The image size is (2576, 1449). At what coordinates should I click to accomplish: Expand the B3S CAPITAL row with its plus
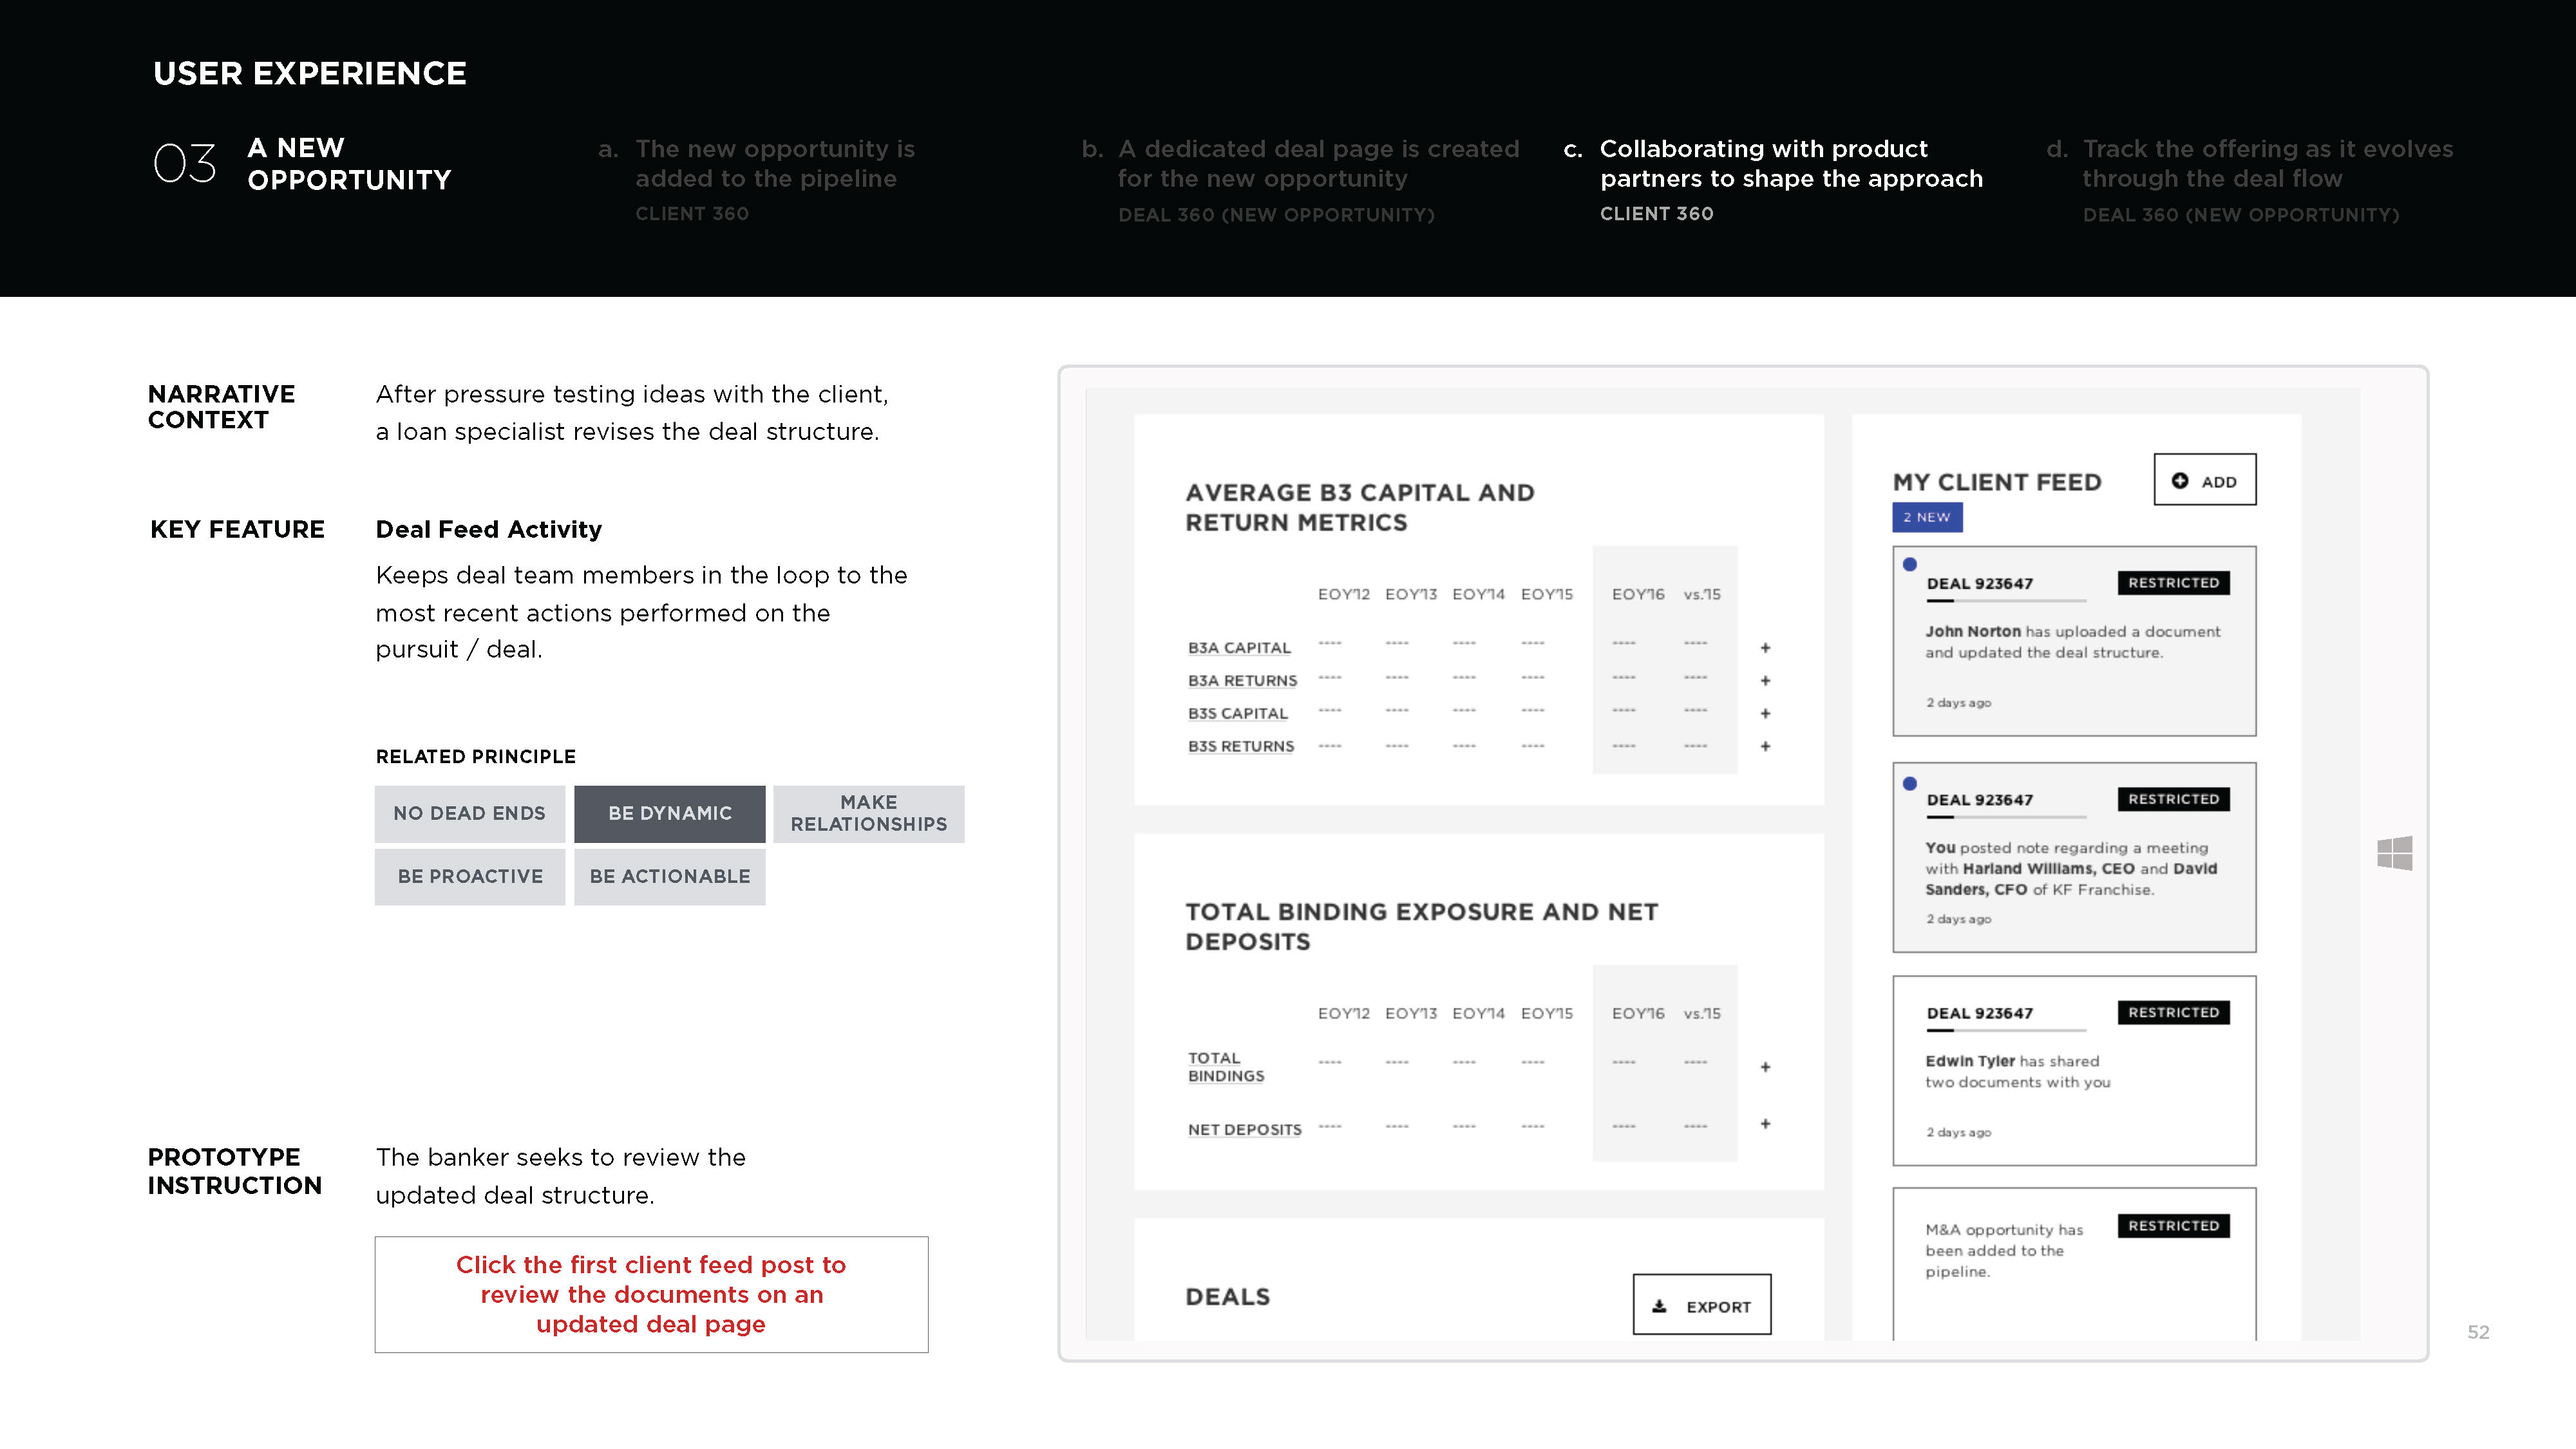(1765, 714)
